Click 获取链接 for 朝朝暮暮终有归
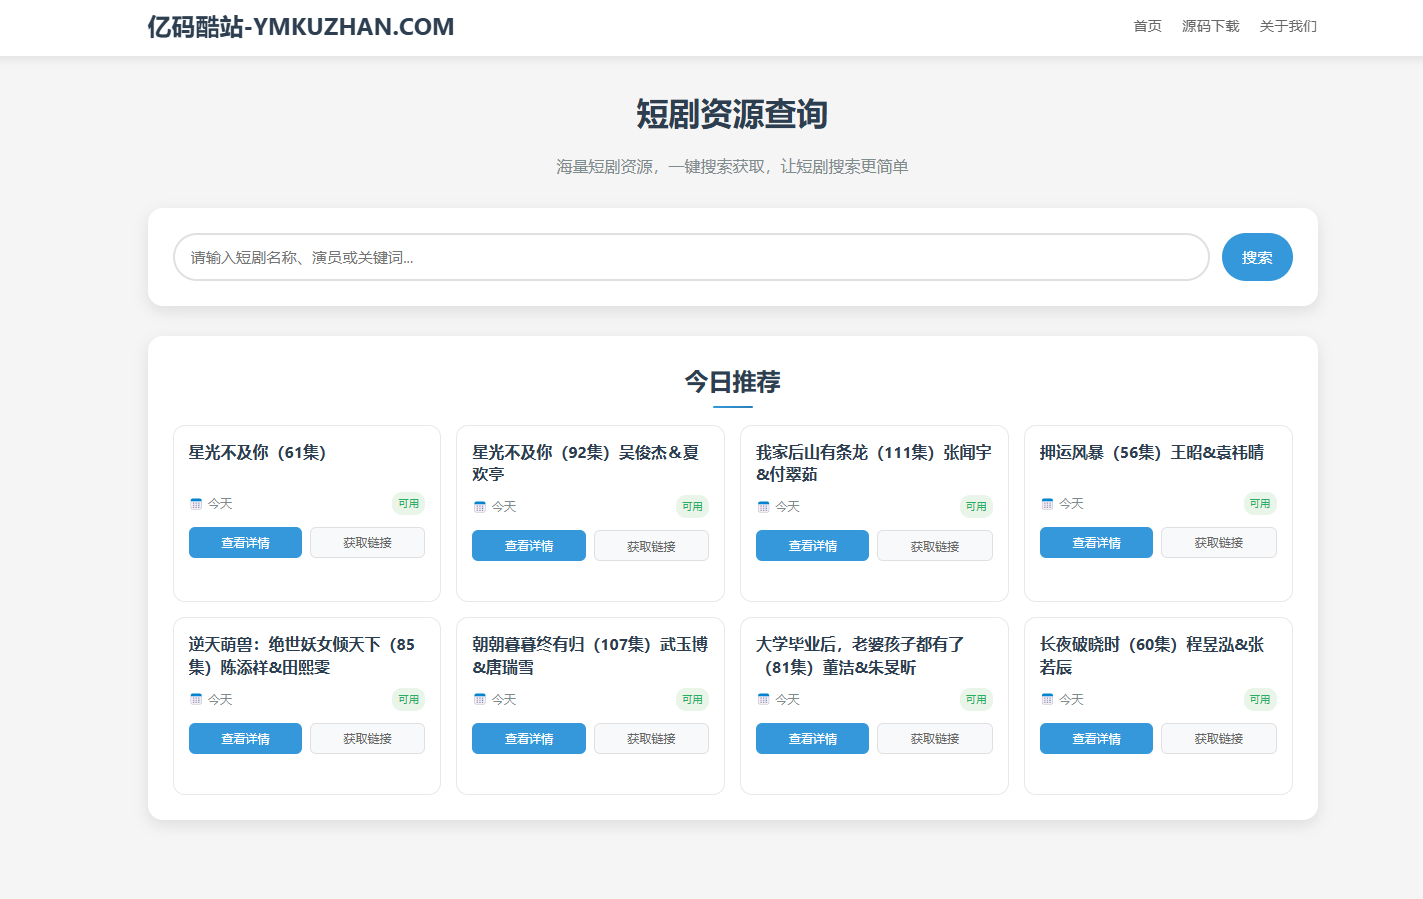The width and height of the screenshot is (1423, 899). (651, 738)
